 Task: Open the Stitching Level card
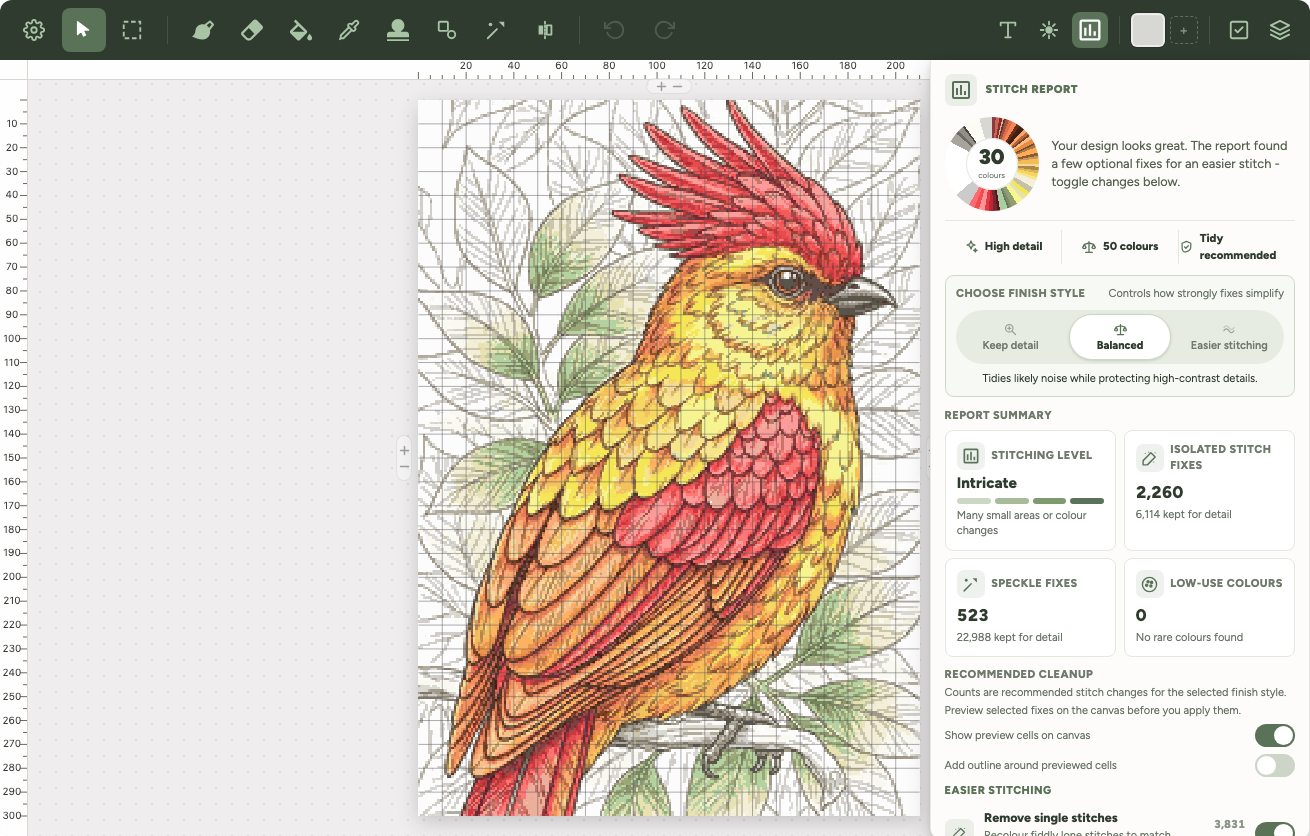click(1030, 491)
